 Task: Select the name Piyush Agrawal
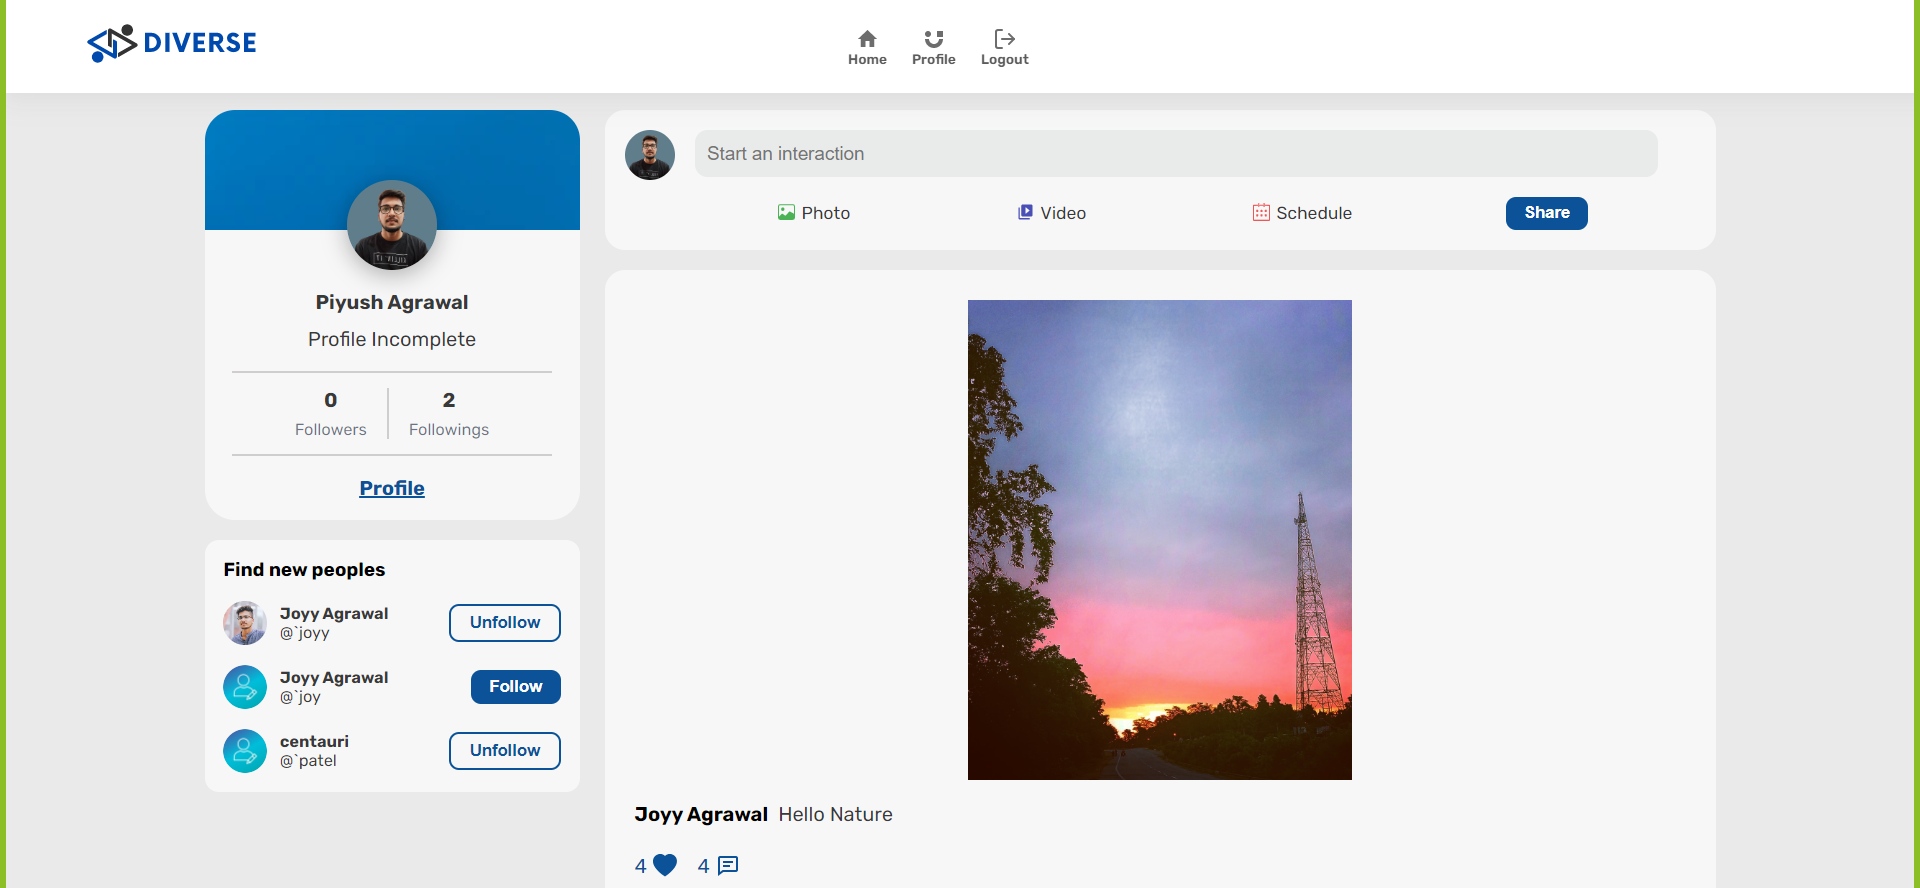[392, 302]
